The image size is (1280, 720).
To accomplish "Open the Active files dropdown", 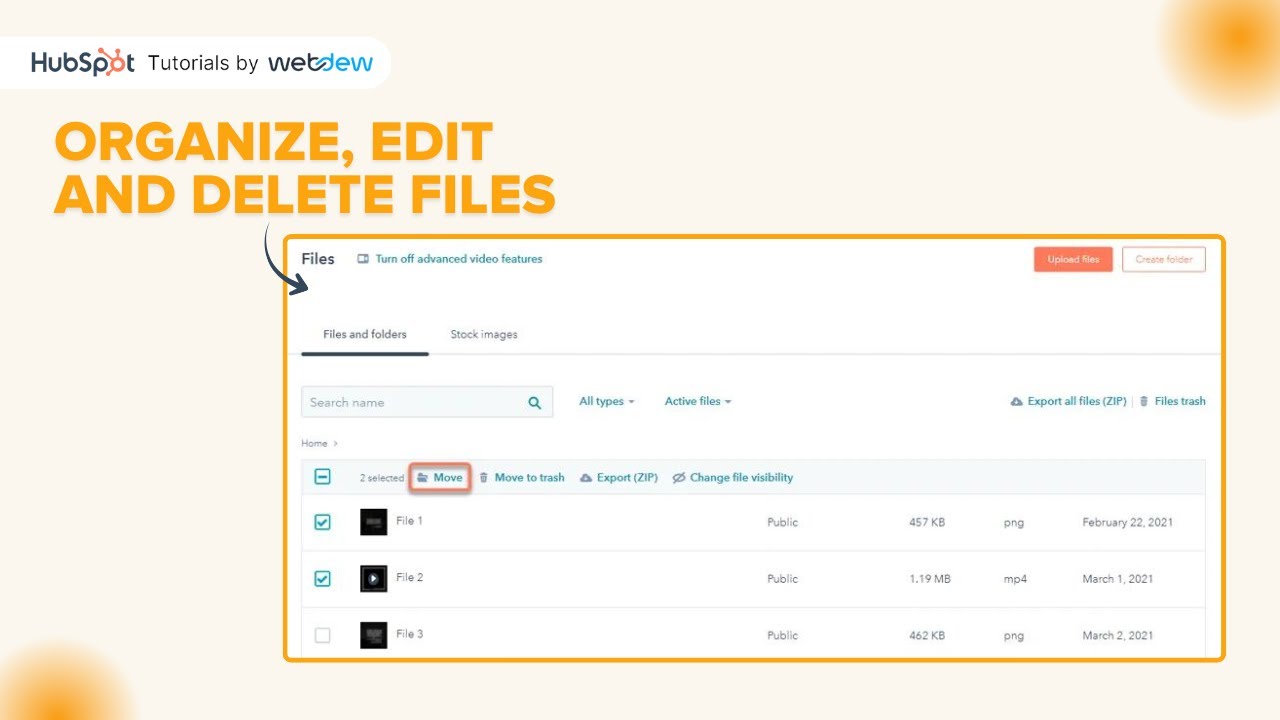I will [x=698, y=401].
